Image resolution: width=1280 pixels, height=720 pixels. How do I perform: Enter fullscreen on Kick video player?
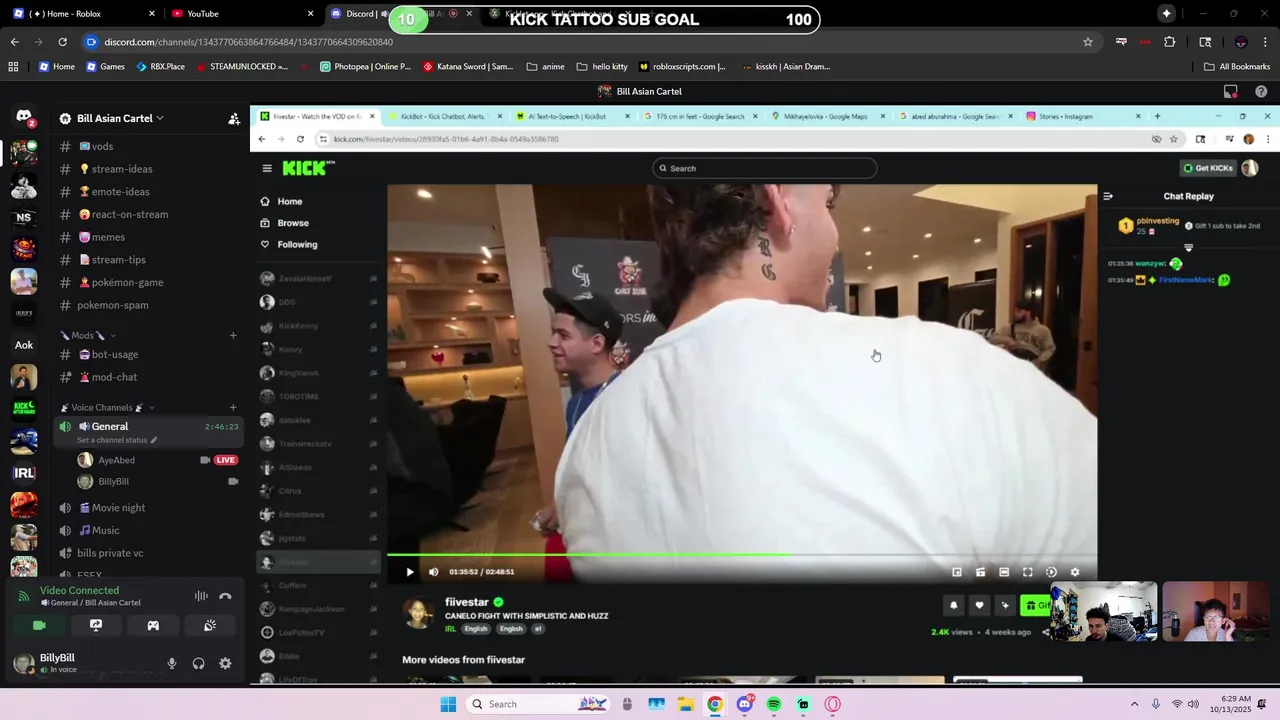(x=1027, y=572)
